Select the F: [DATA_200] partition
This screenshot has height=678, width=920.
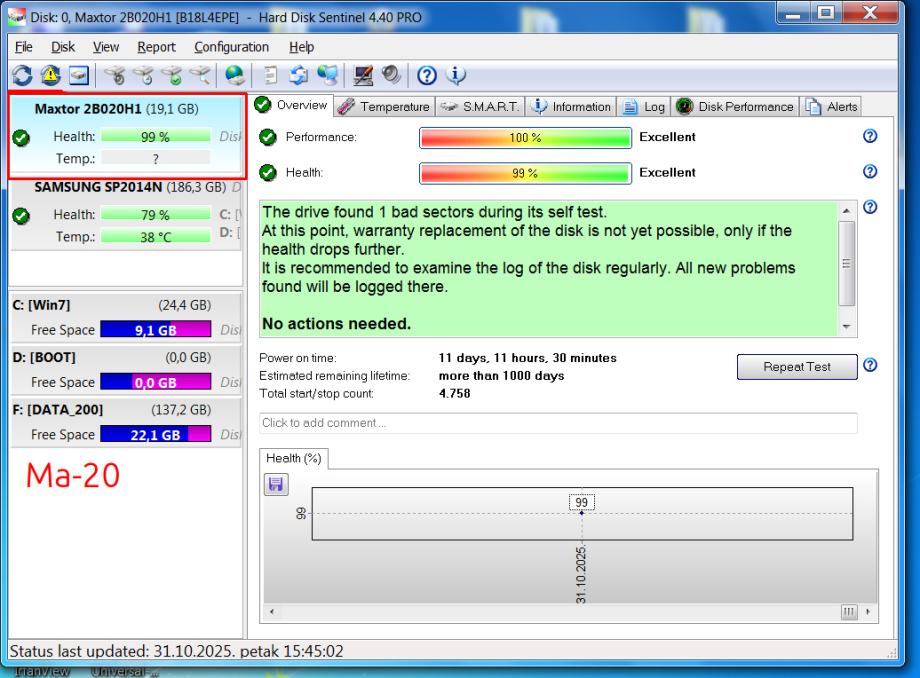(126, 422)
